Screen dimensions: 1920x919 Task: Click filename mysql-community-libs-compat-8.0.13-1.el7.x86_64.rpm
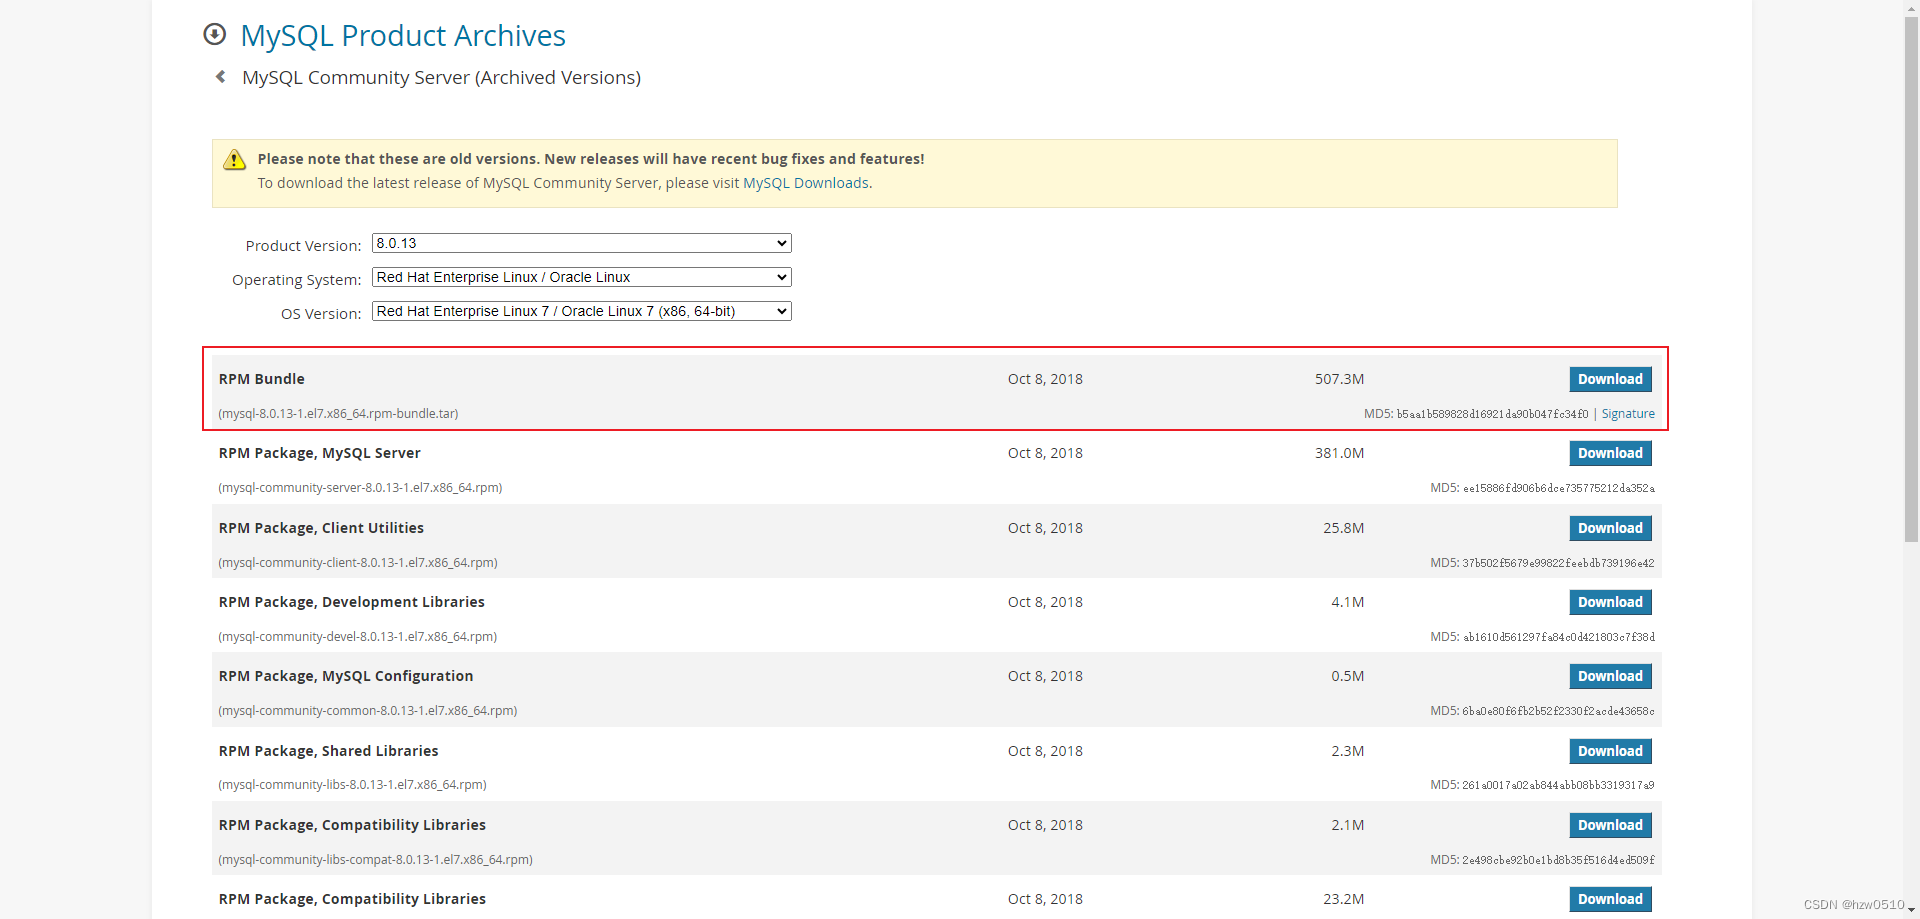click(376, 860)
